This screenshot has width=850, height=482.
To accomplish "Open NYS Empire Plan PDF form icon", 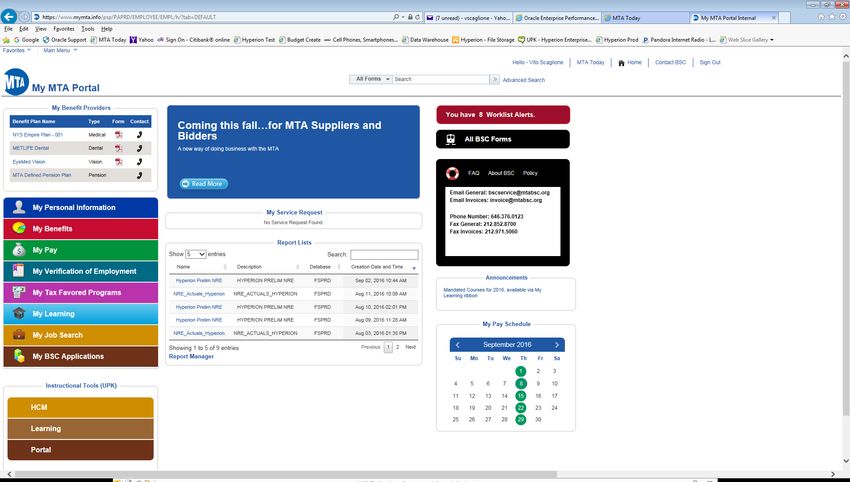I will (118, 134).
